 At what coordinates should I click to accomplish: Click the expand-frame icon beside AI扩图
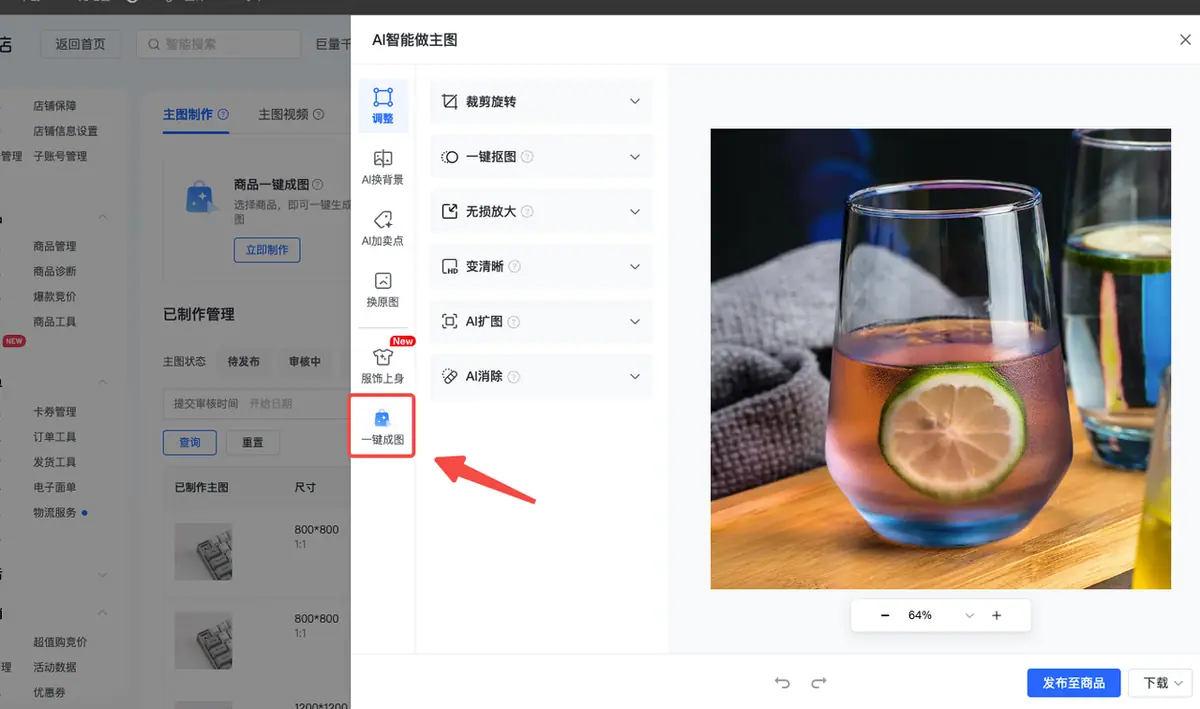point(449,322)
